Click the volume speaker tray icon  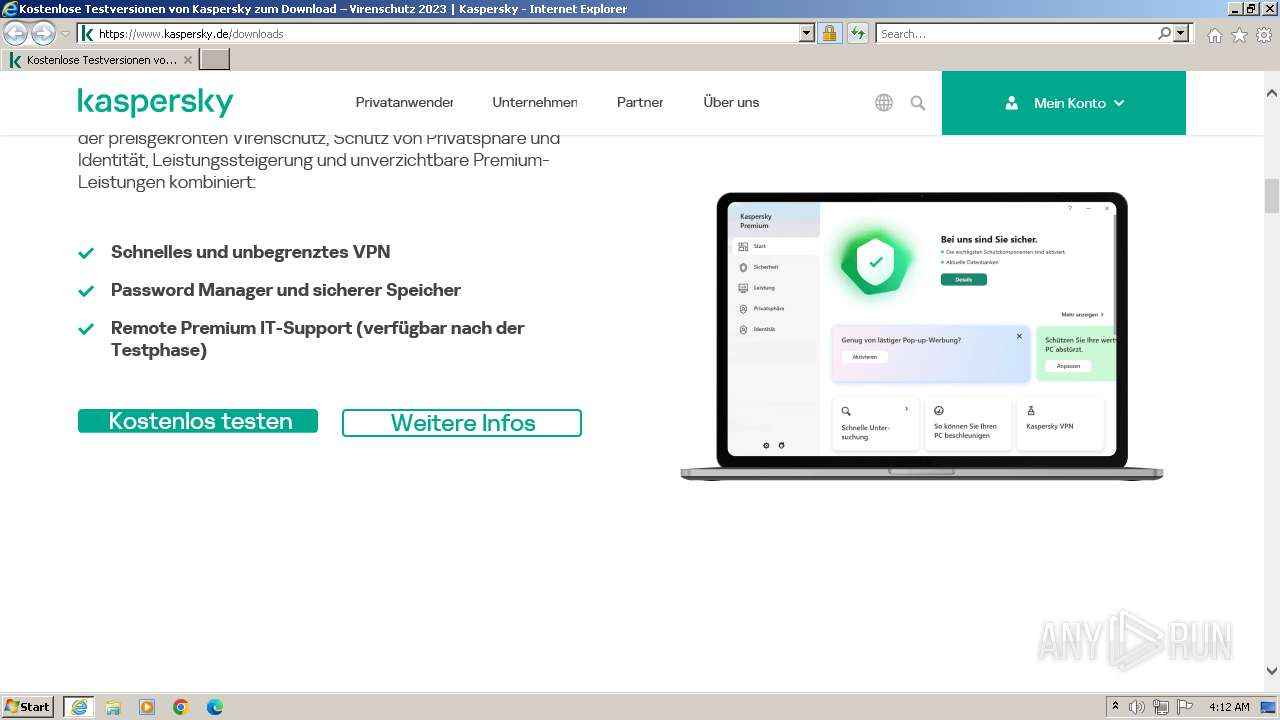1137,707
